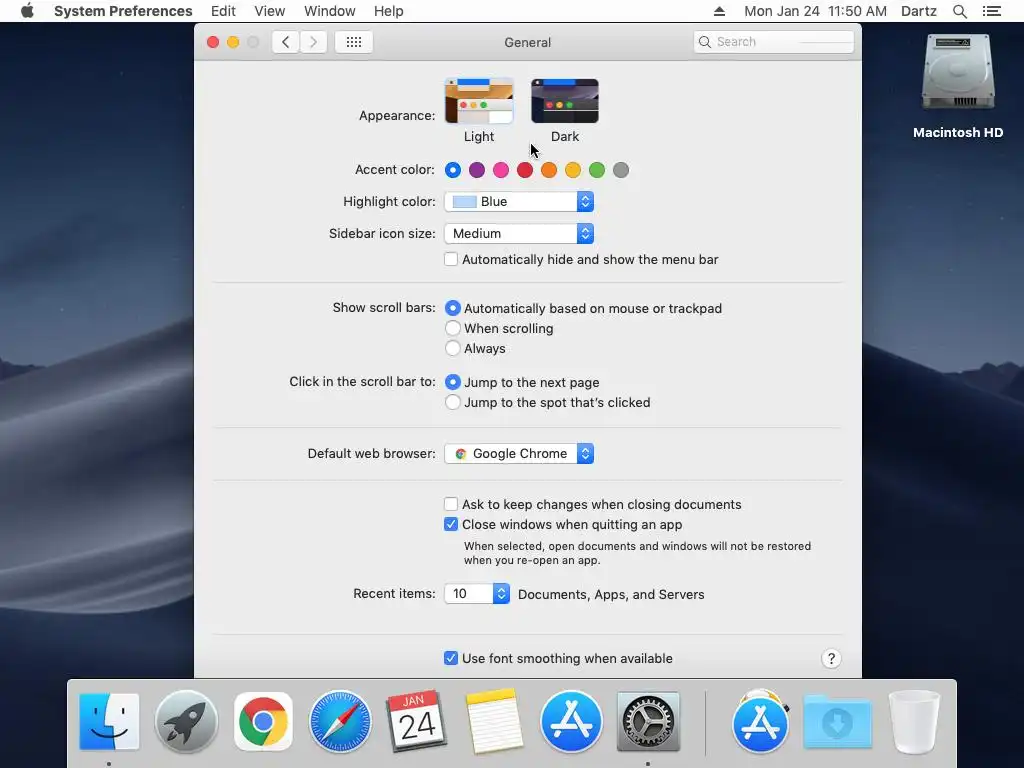The height and width of the screenshot is (768, 1024).
Task: Select scroll bars Automatically based on mouse
Action: point(453,308)
